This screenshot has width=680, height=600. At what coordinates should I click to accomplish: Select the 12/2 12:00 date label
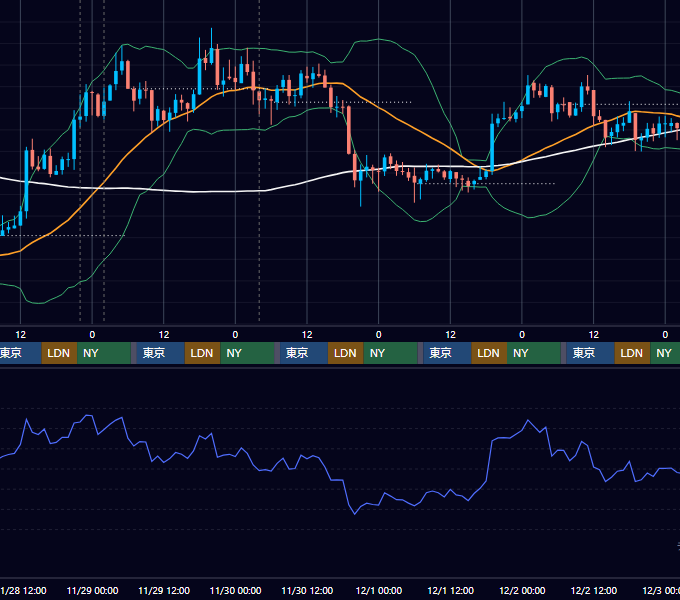[594, 590]
